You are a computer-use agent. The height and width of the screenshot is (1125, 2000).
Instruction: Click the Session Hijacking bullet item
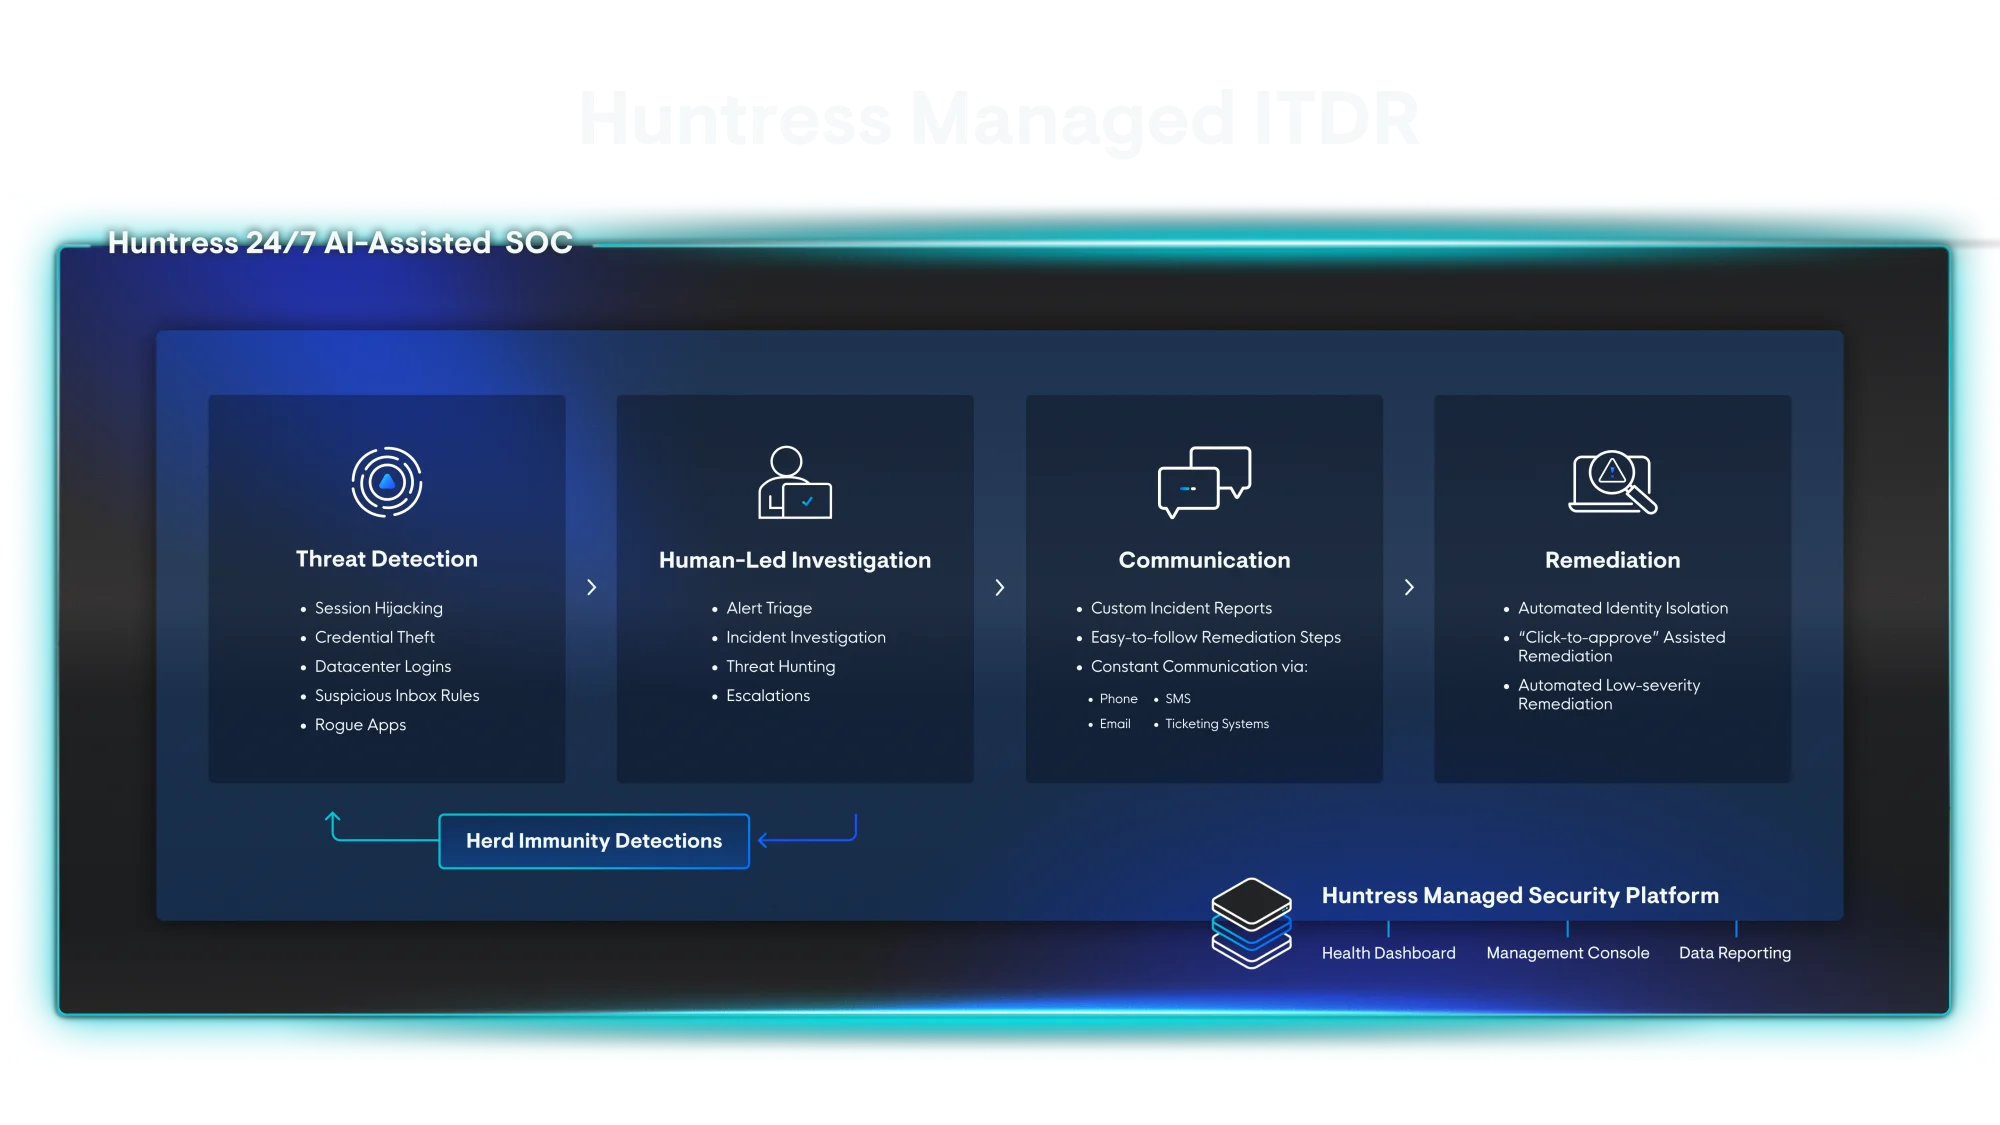[x=378, y=608]
